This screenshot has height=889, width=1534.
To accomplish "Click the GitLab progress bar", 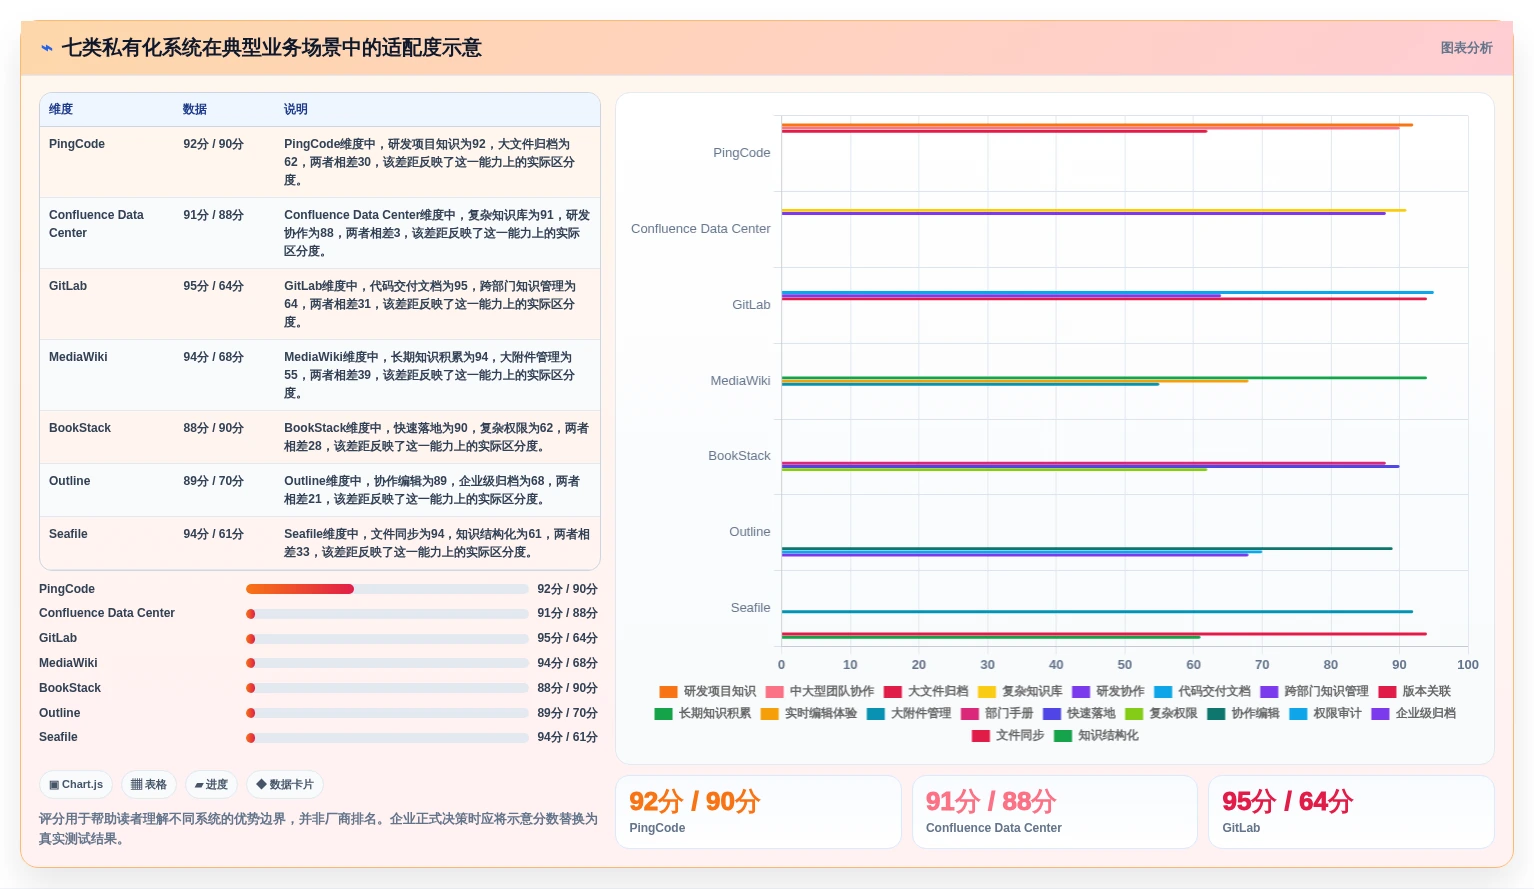I will click(x=387, y=638).
